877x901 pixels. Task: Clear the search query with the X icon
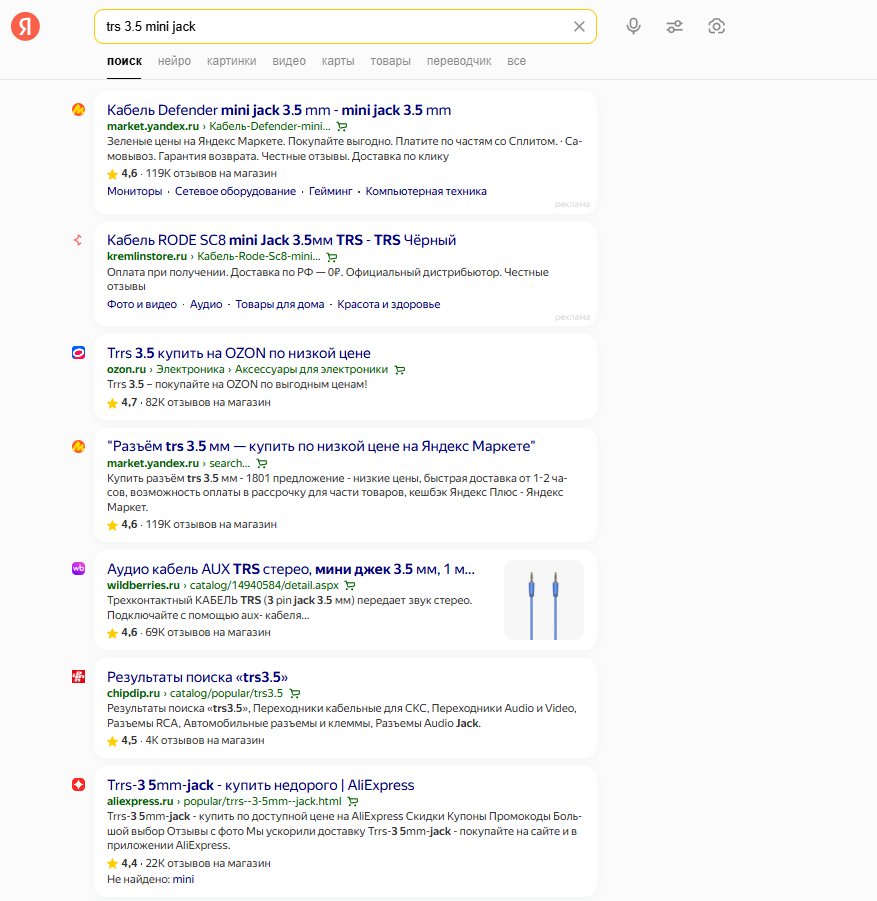coord(579,26)
